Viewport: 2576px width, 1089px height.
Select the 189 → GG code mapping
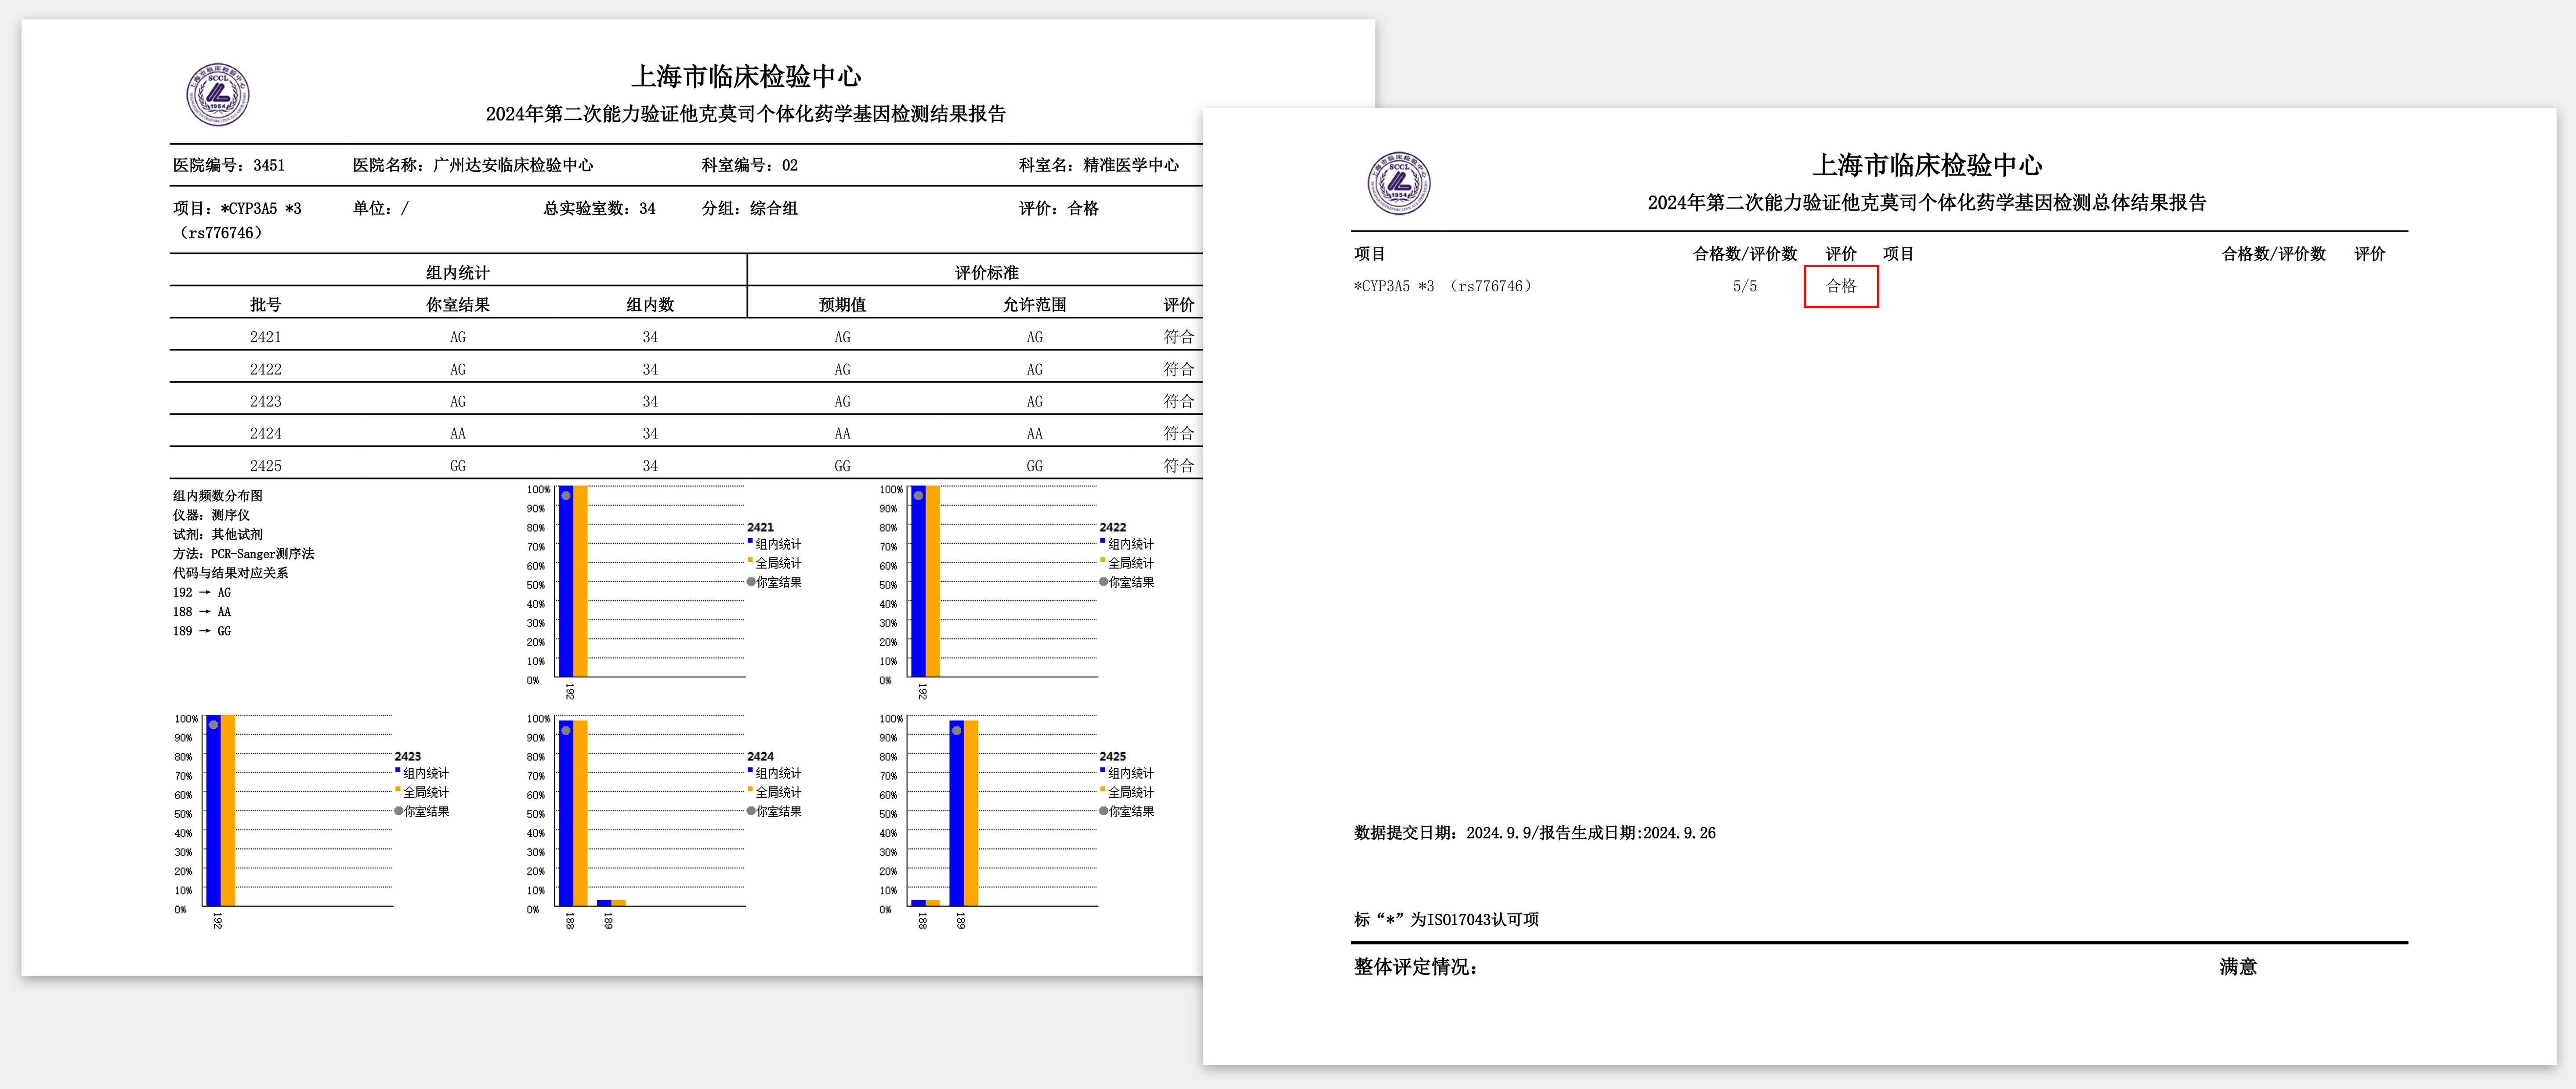click(x=202, y=631)
